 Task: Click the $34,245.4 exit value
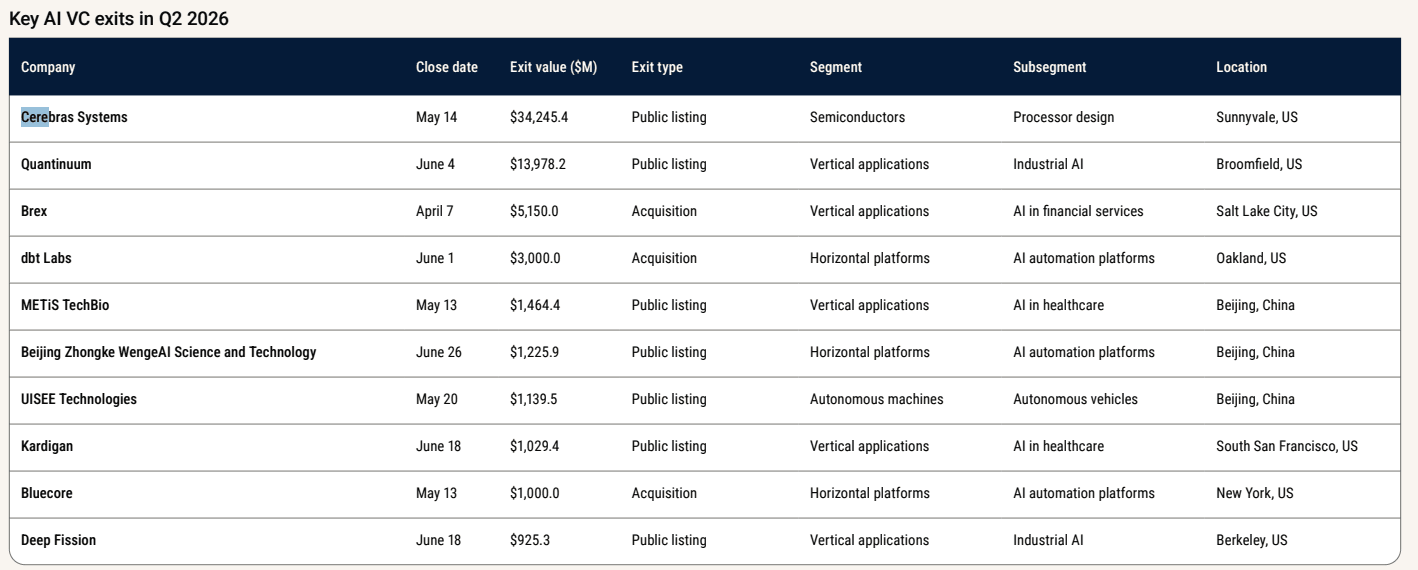(539, 117)
